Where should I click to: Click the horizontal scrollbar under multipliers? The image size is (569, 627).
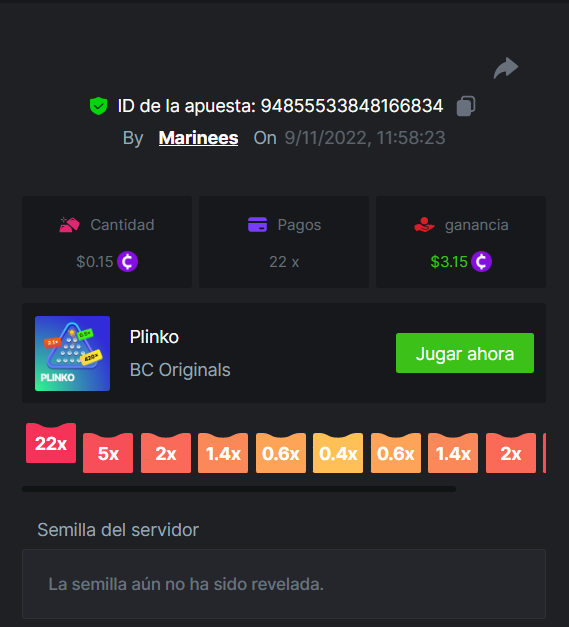[x=239, y=489]
